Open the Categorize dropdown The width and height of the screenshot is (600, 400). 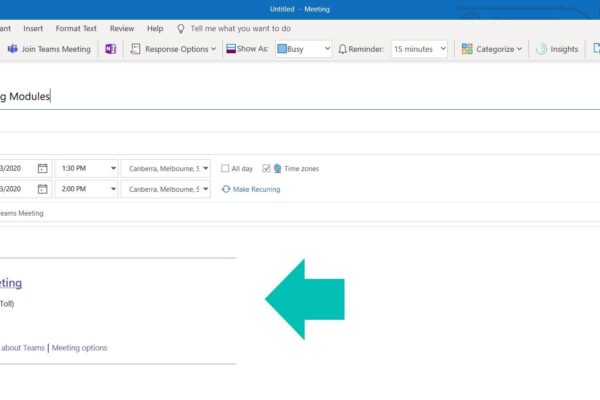pyautogui.click(x=492, y=49)
